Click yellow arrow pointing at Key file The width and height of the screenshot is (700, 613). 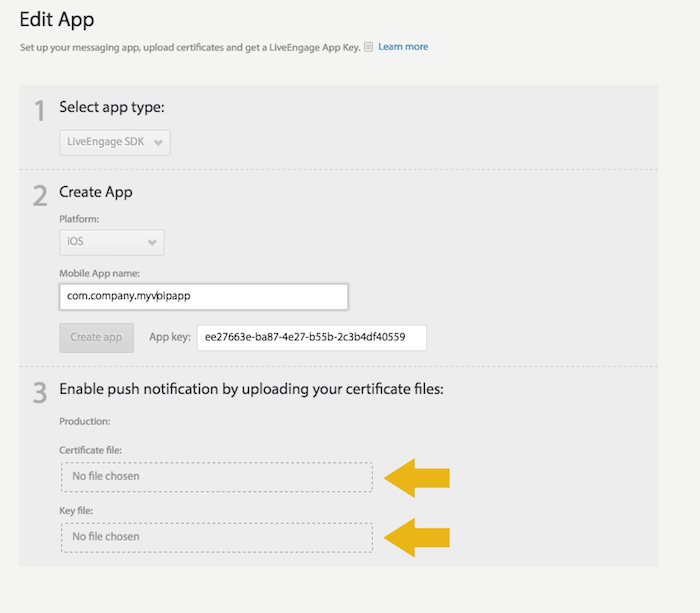417,538
